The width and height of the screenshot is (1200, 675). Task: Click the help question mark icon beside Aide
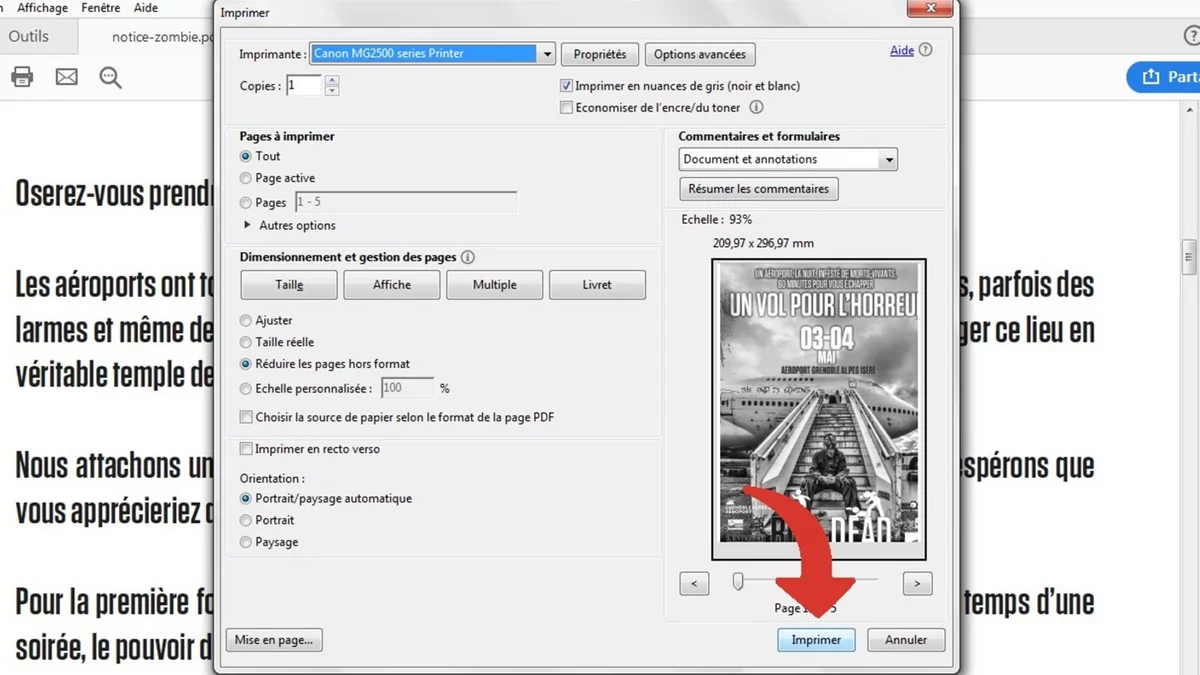click(x=926, y=50)
